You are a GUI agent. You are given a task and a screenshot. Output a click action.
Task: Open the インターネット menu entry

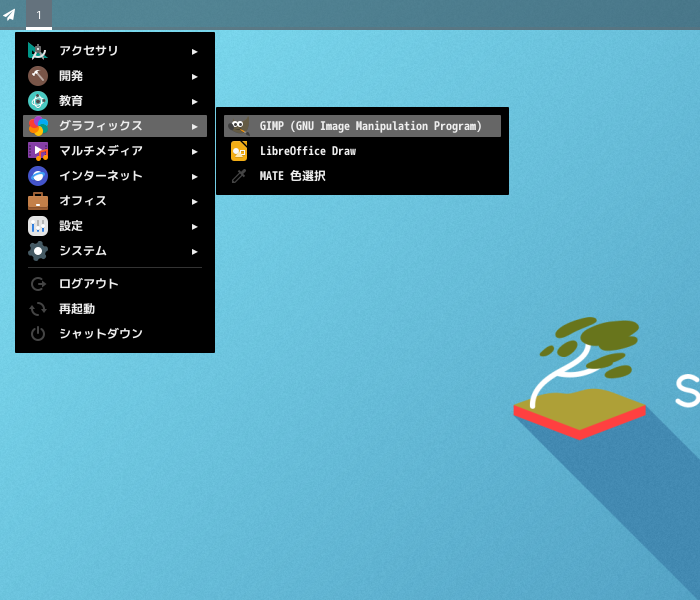(x=115, y=176)
